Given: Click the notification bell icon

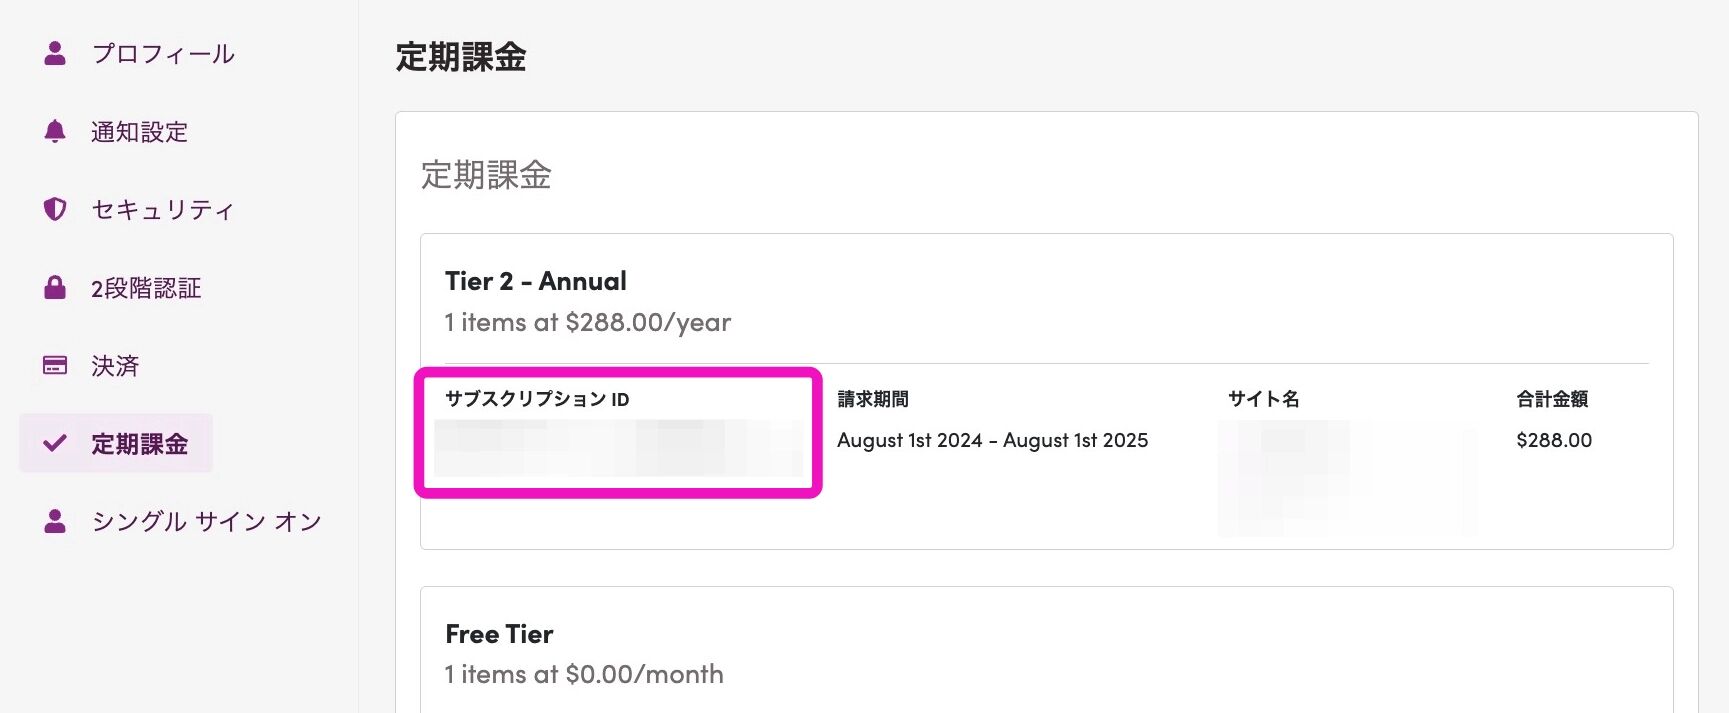Looking at the screenshot, I should [55, 131].
